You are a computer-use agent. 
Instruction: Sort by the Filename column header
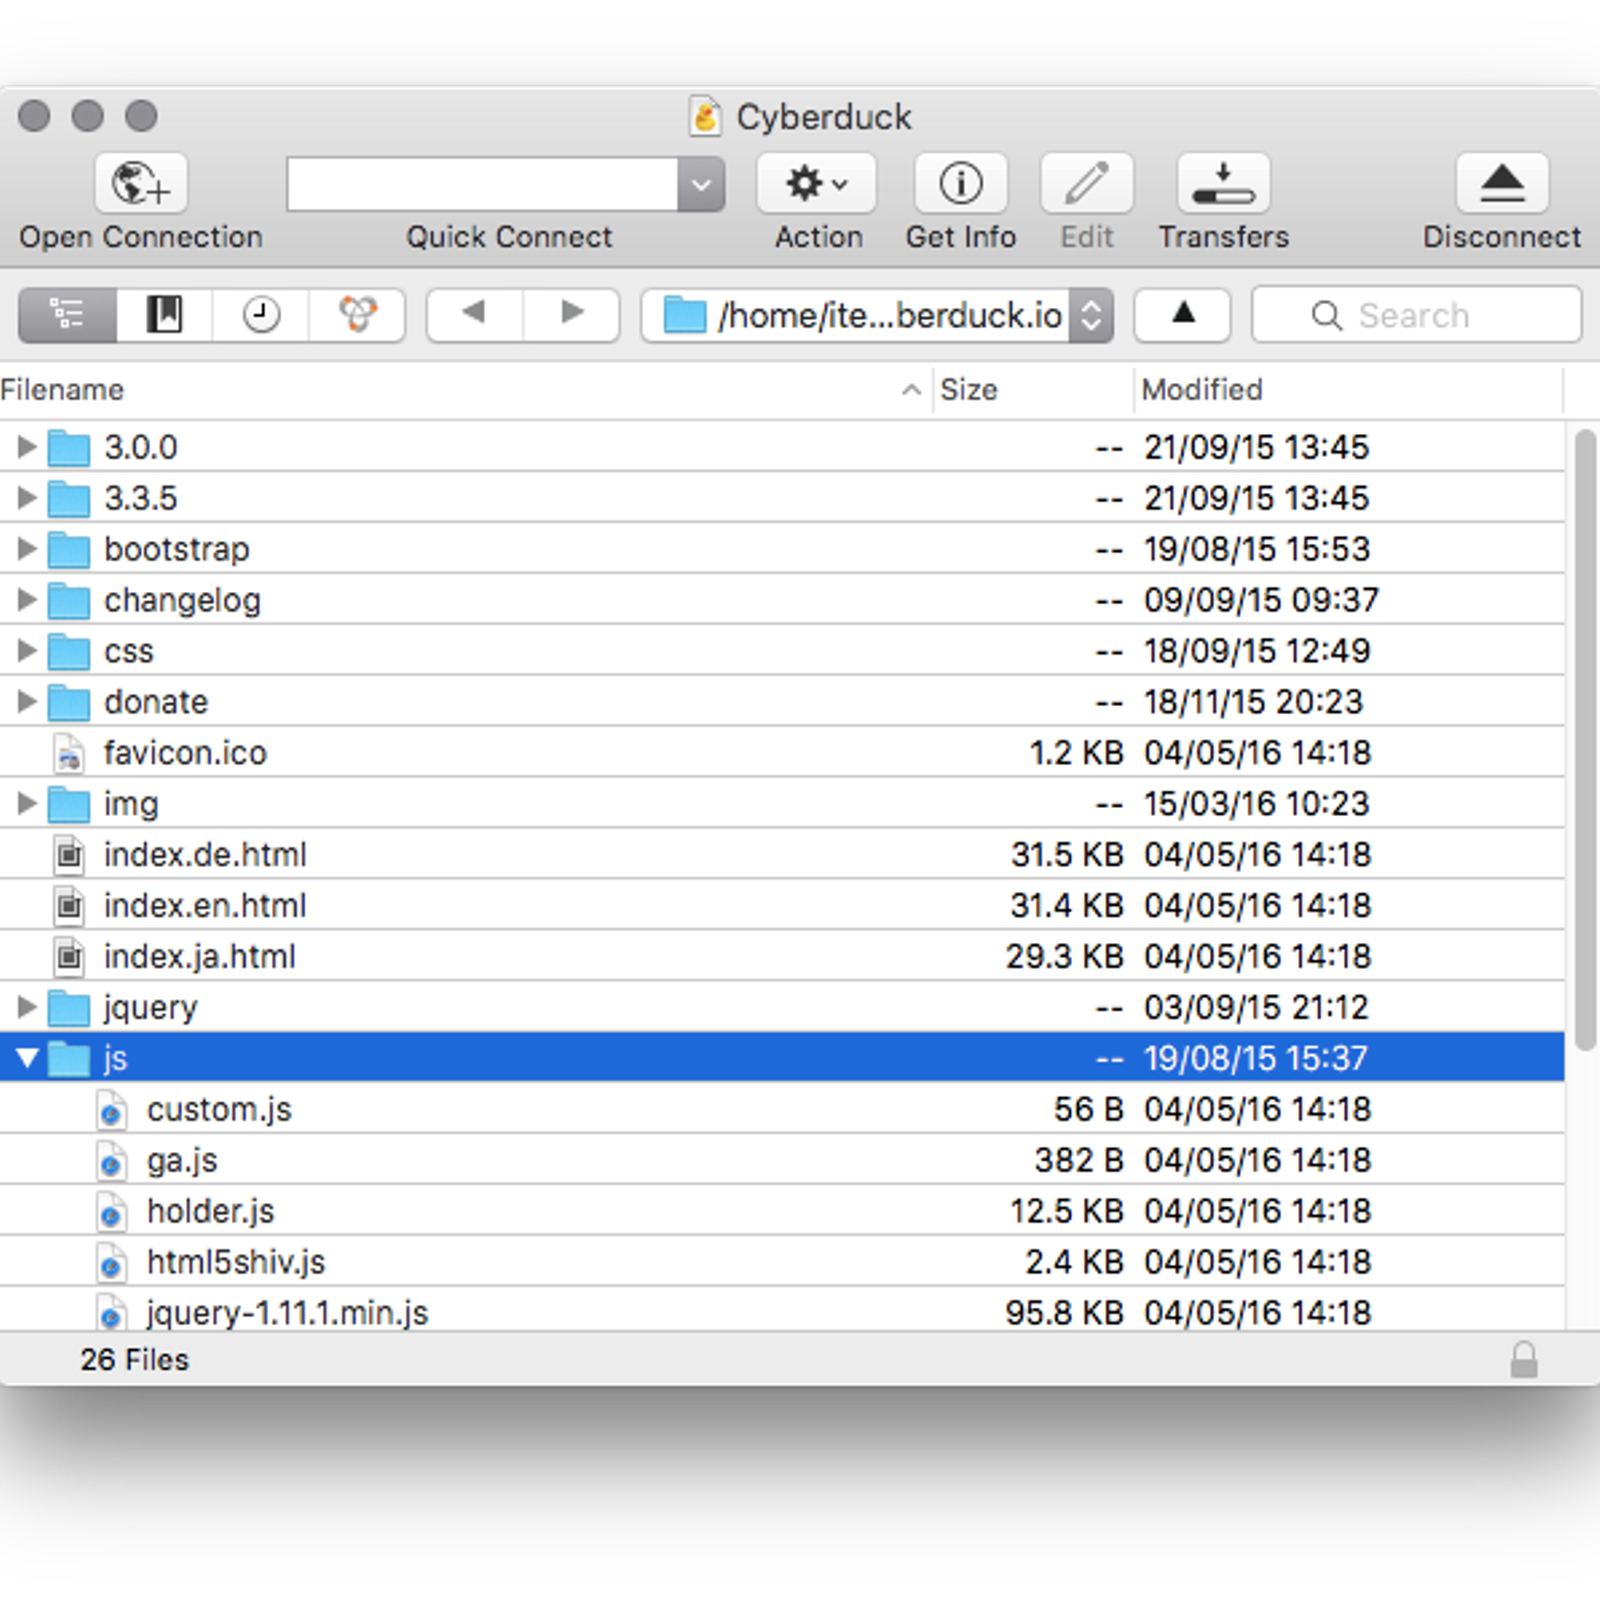coord(465,390)
